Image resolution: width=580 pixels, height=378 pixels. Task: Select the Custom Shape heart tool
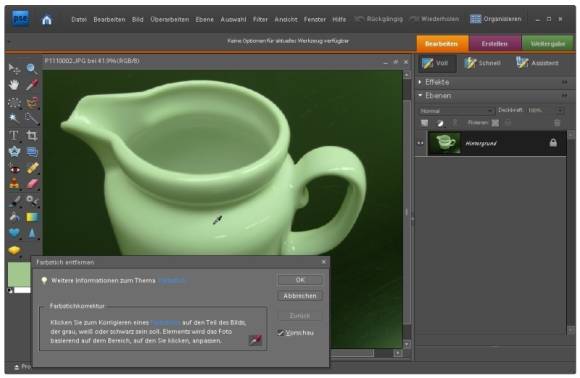pyautogui.click(x=14, y=233)
